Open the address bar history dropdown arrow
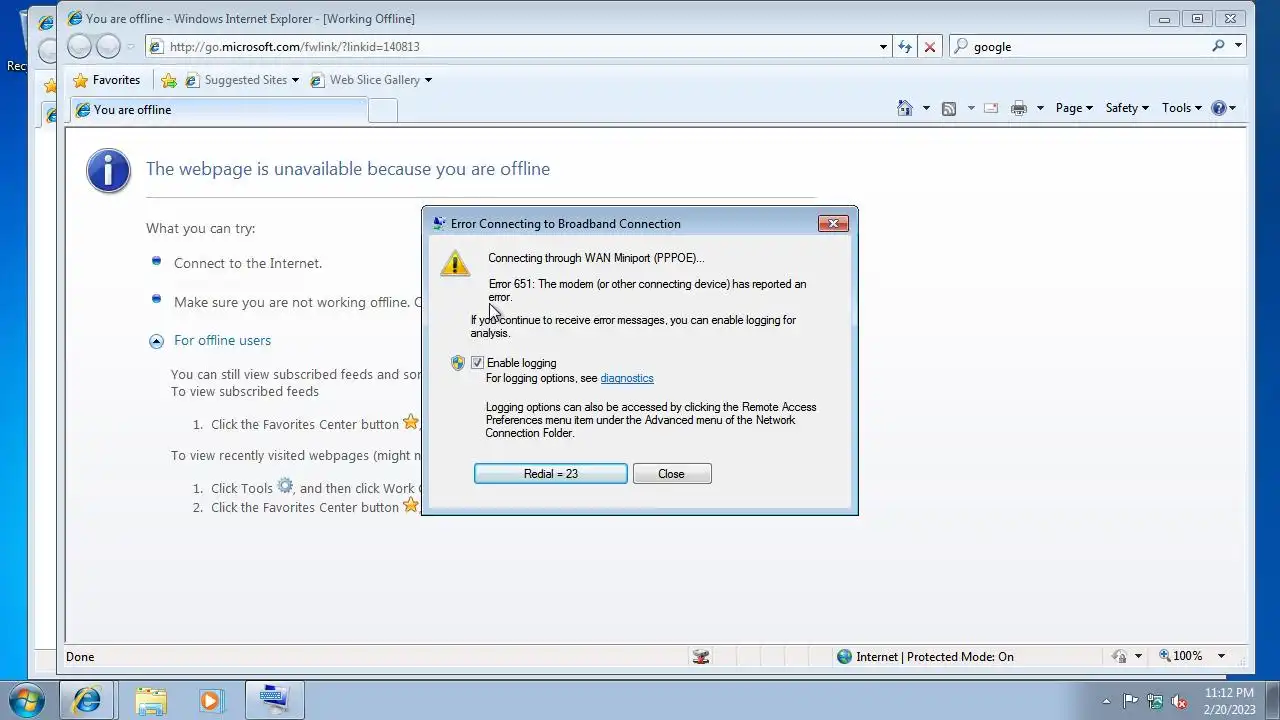 pyautogui.click(x=883, y=46)
